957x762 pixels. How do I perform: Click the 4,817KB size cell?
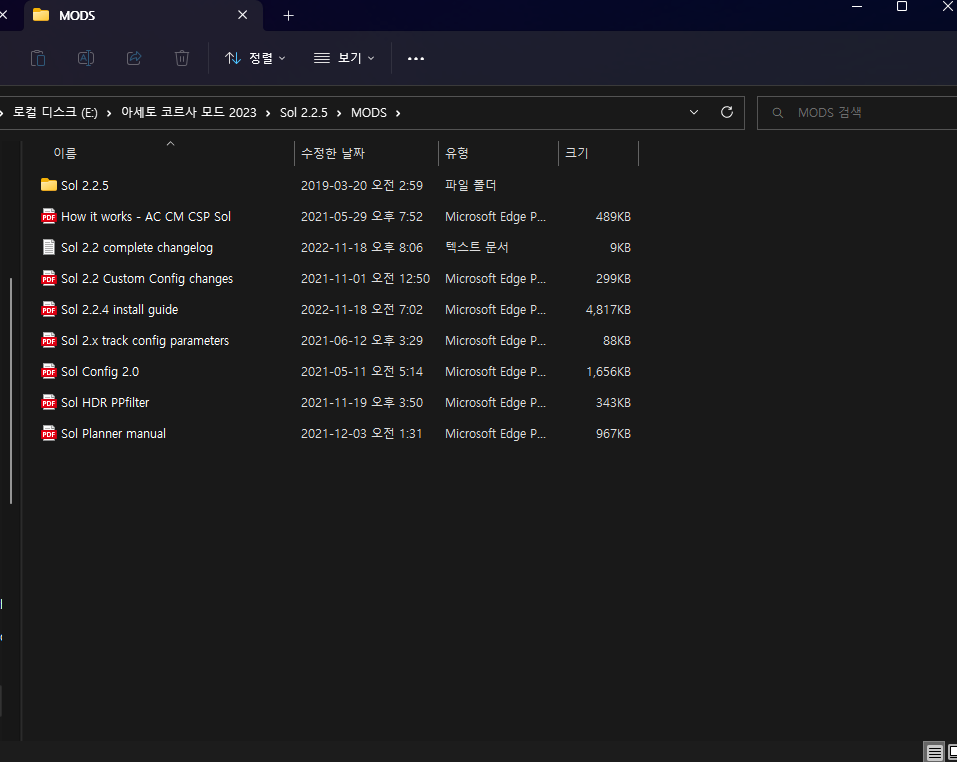click(x=608, y=310)
